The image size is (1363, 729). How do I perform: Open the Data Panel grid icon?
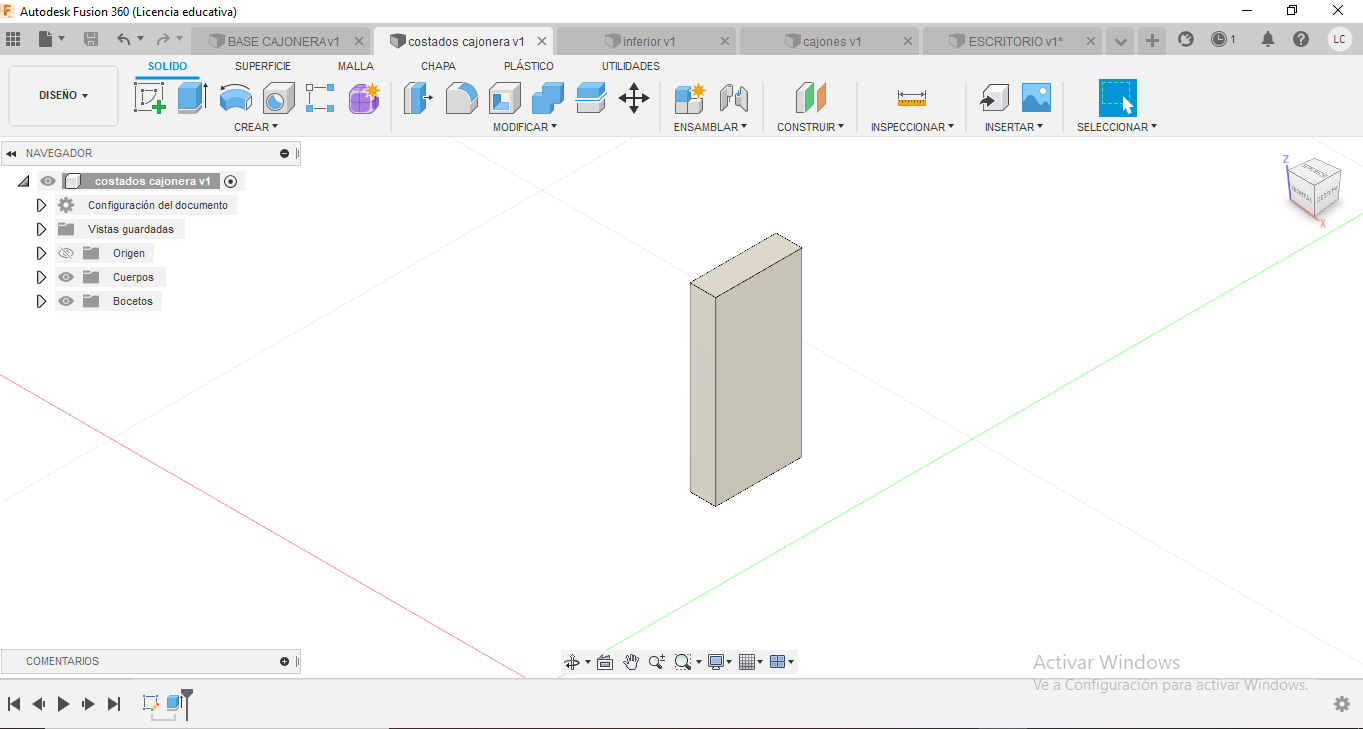pos(13,40)
